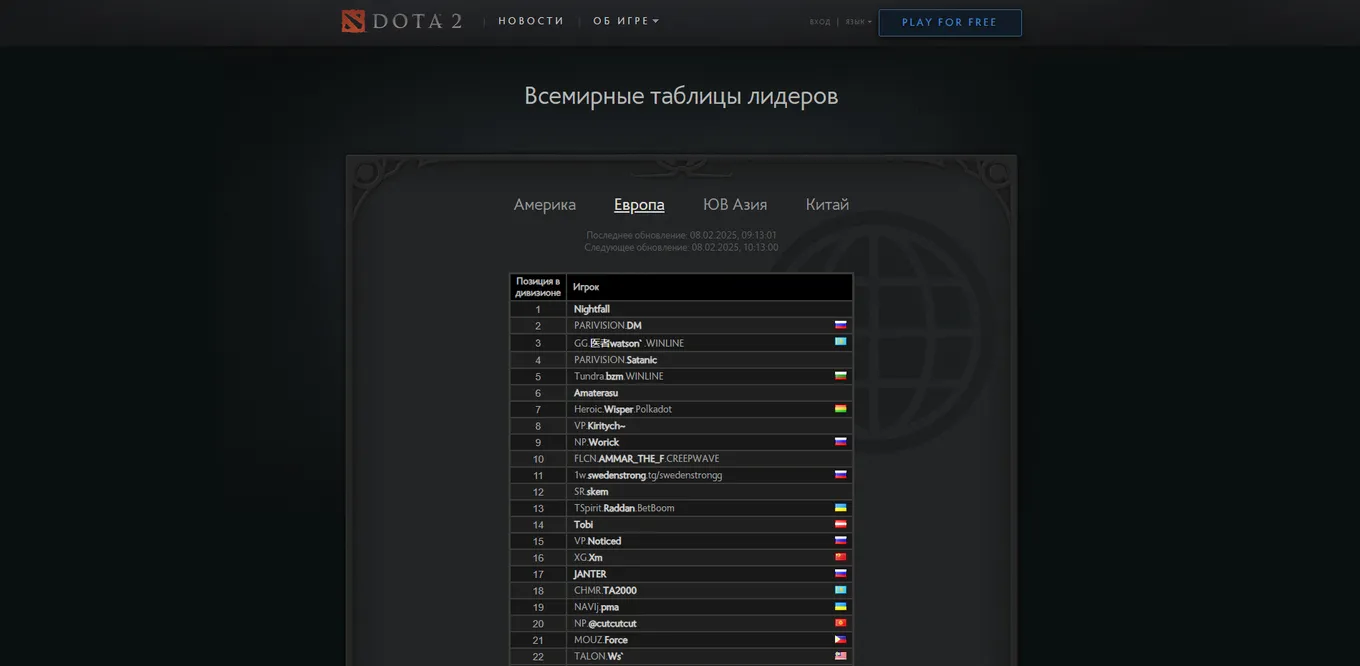Viewport: 1360px width, 666px height.
Task: Click player name PARIVISION.Satanic
Action: 615,360
